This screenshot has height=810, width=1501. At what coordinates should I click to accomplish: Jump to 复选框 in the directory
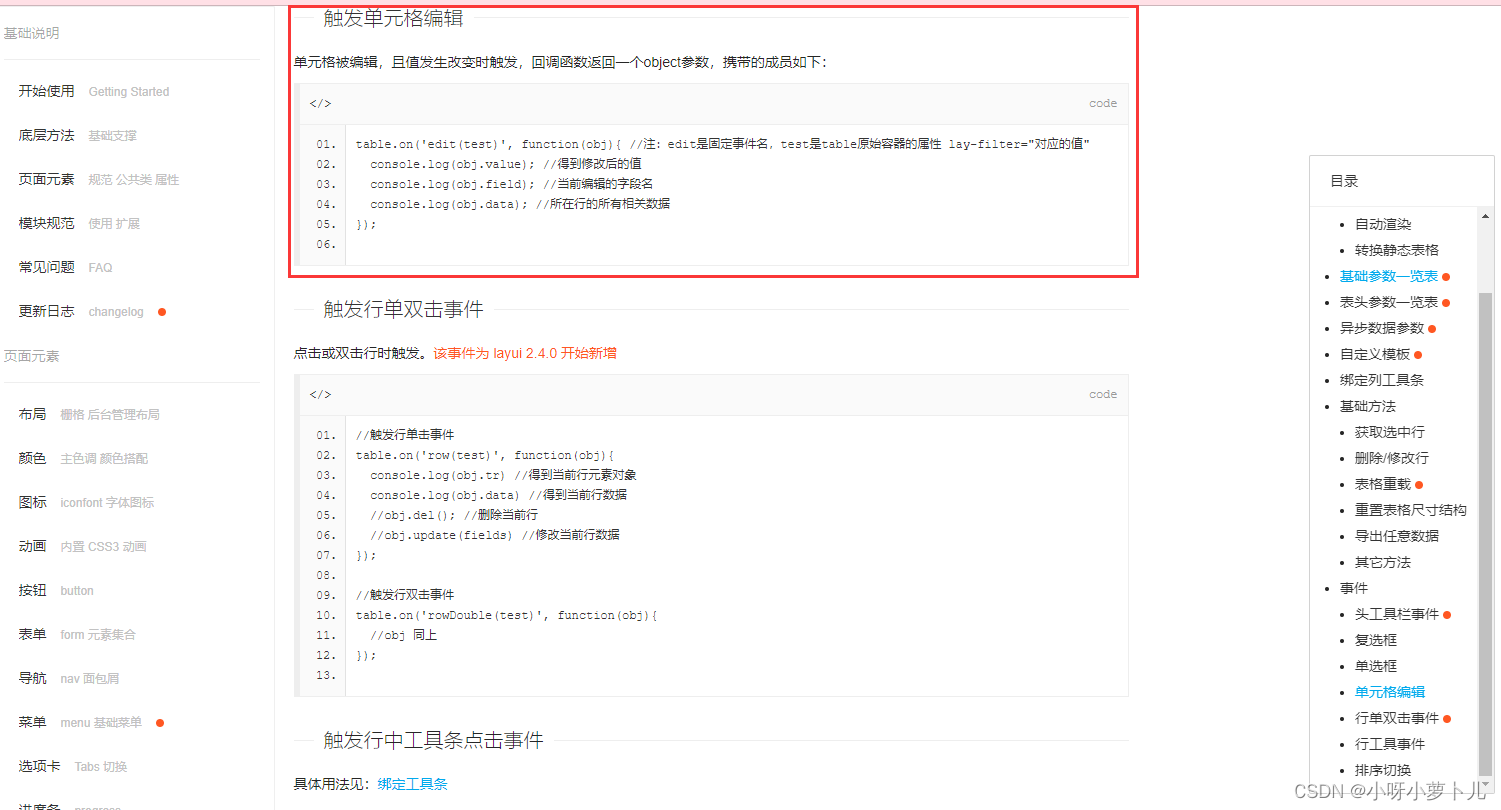1376,640
